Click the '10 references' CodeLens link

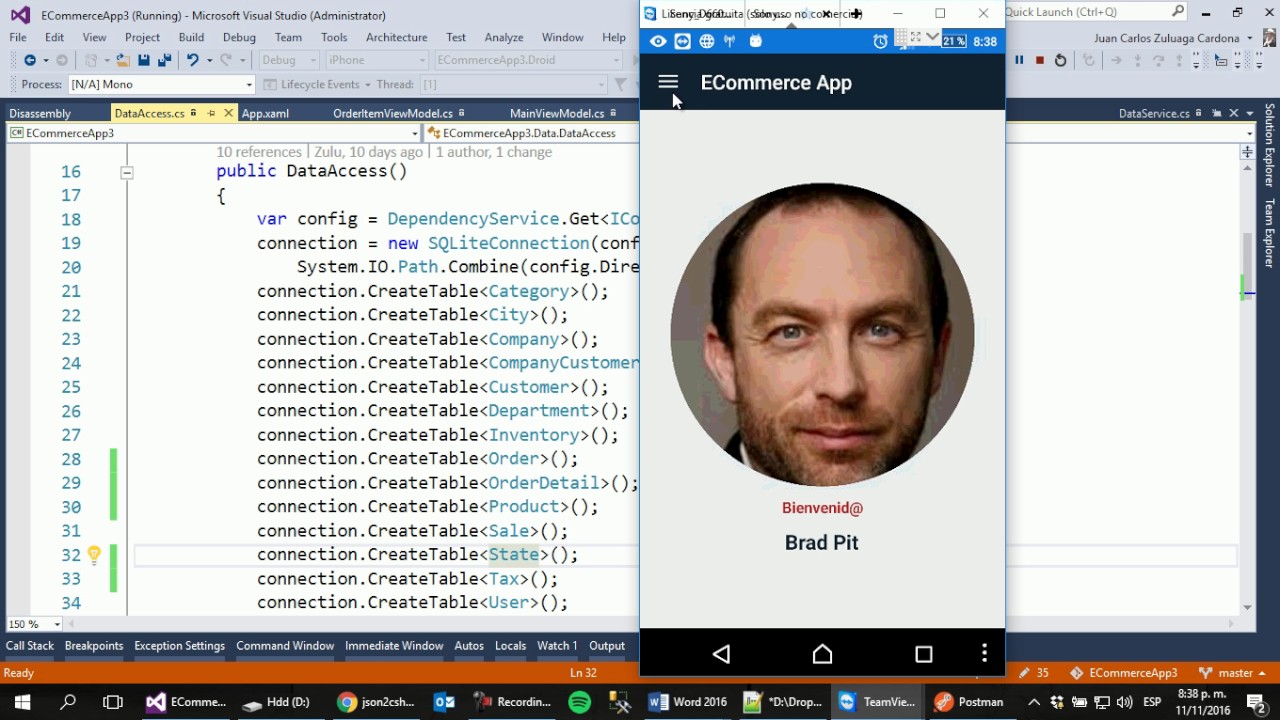coord(259,152)
